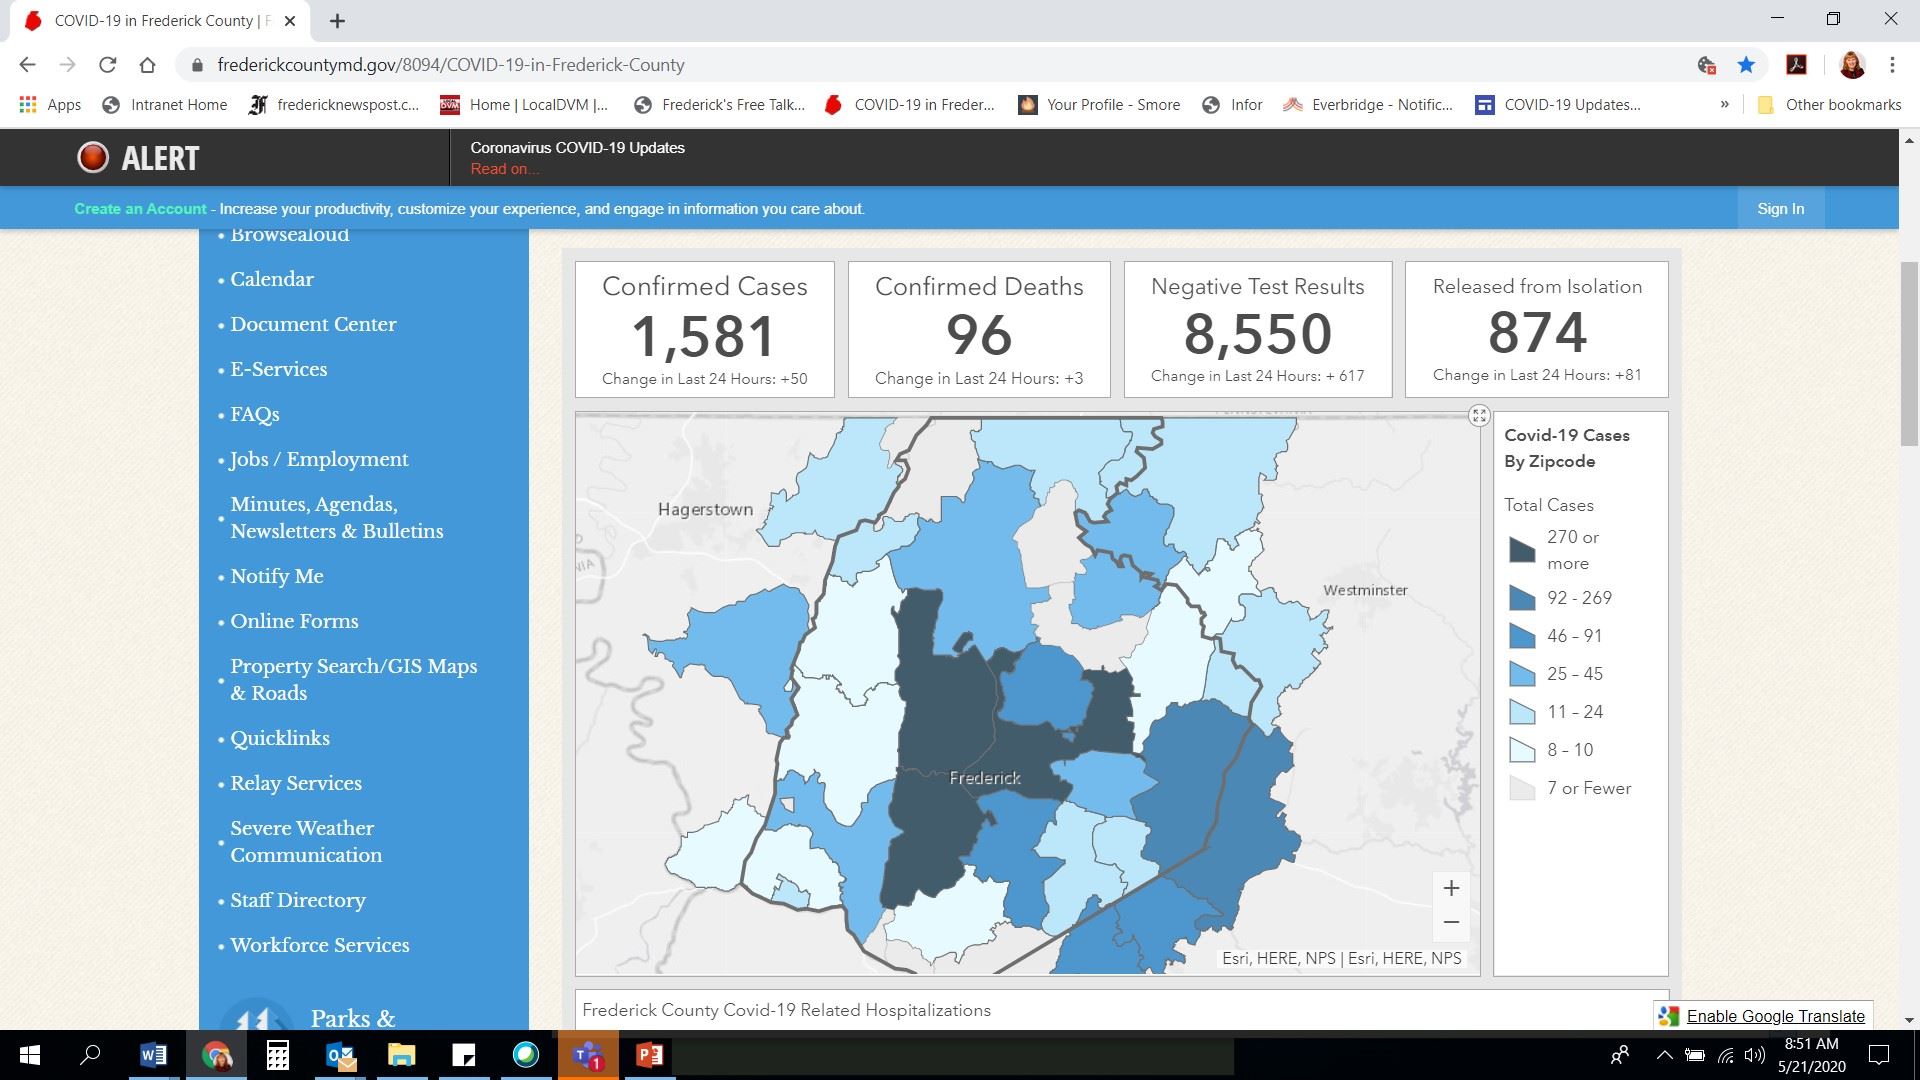The height and width of the screenshot is (1080, 1920).
Task: Select the dark '270 or more' legend swatch
Action: pos(1521,549)
